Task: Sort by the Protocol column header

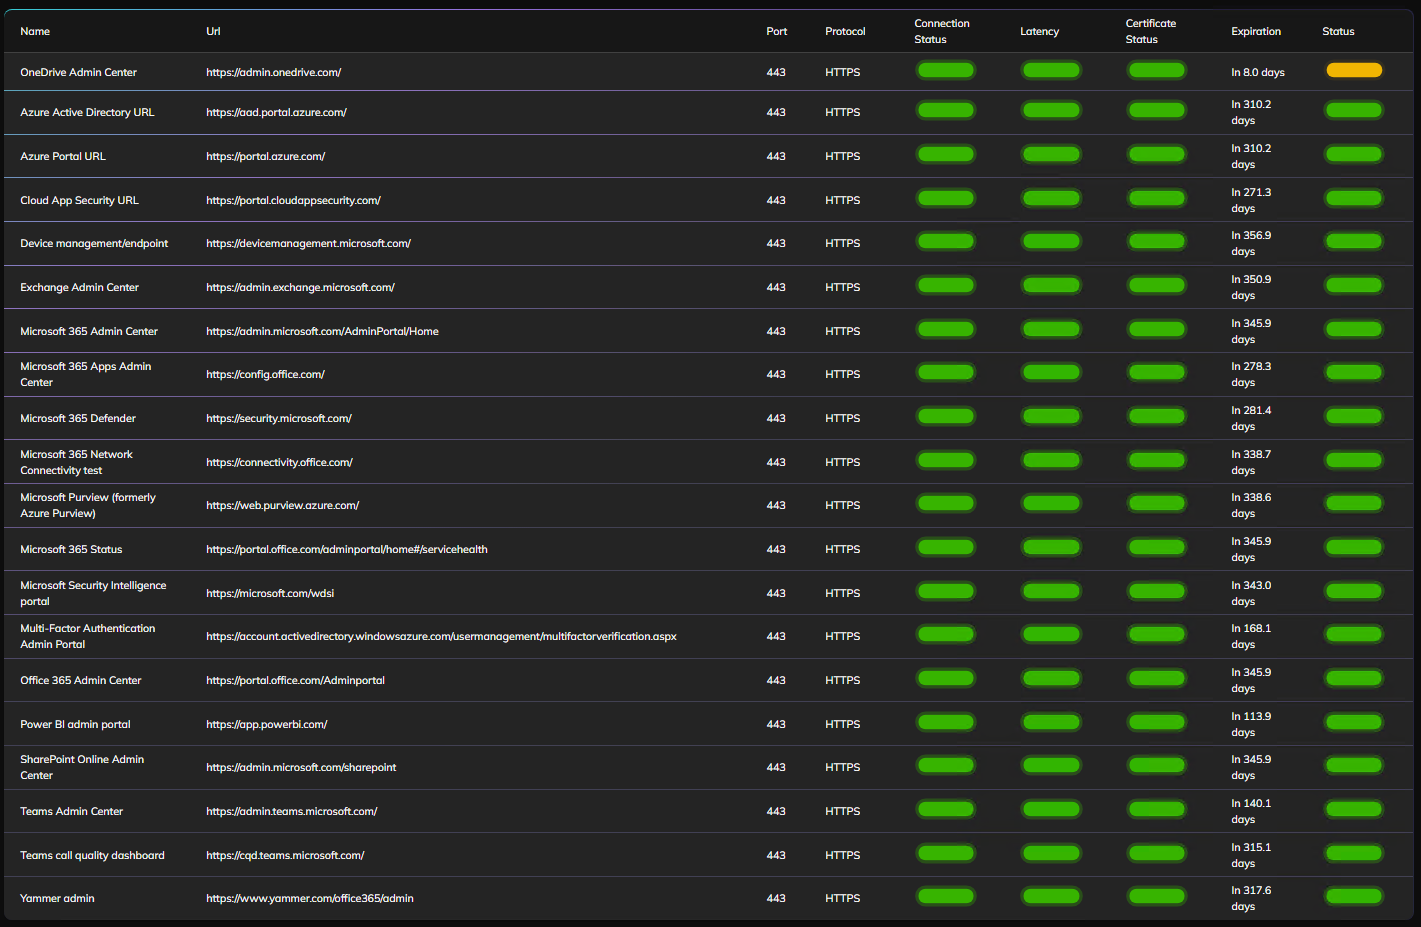Action: [845, 31]
